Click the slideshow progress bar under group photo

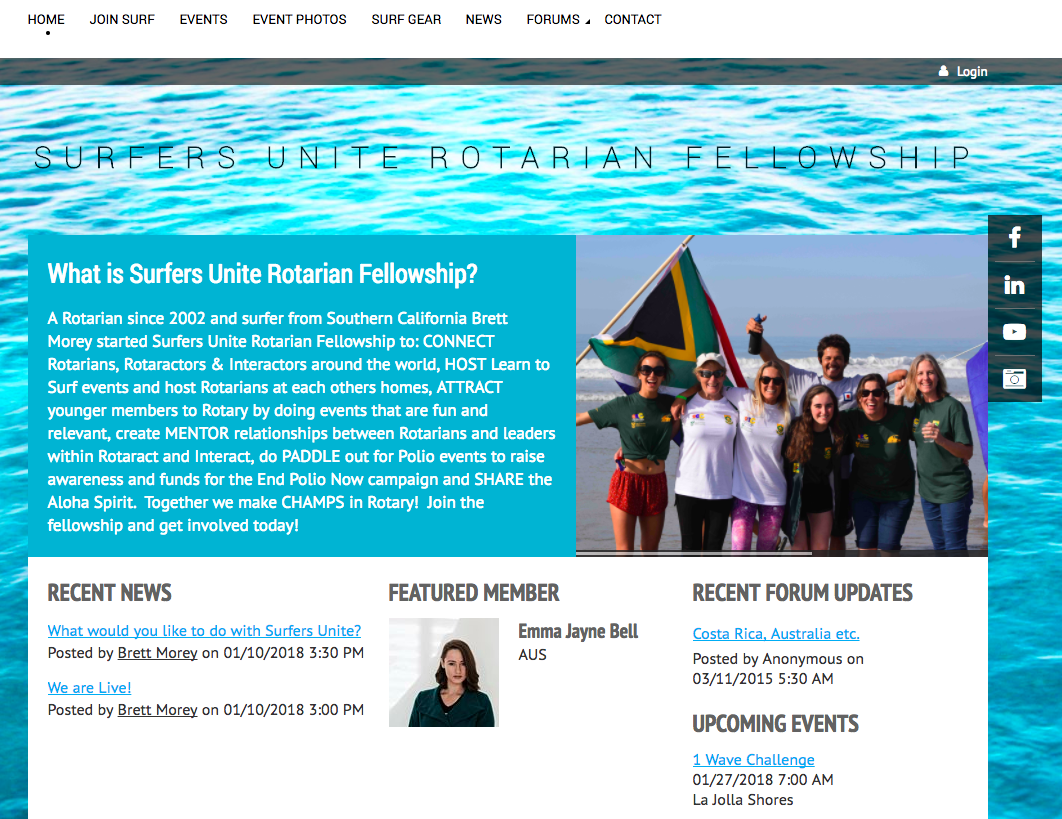pos(782,553)
